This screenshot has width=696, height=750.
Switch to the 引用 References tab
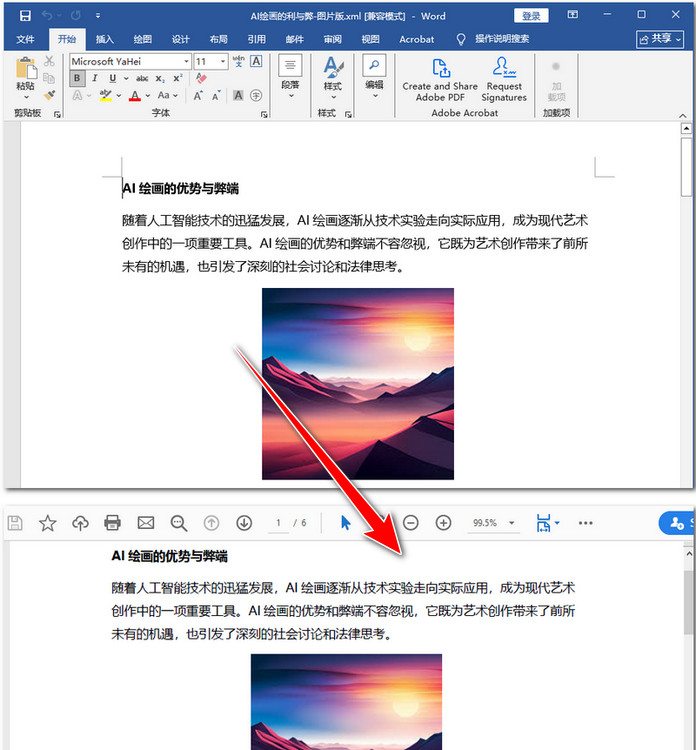pyautogui.click(x=256, y=39)
